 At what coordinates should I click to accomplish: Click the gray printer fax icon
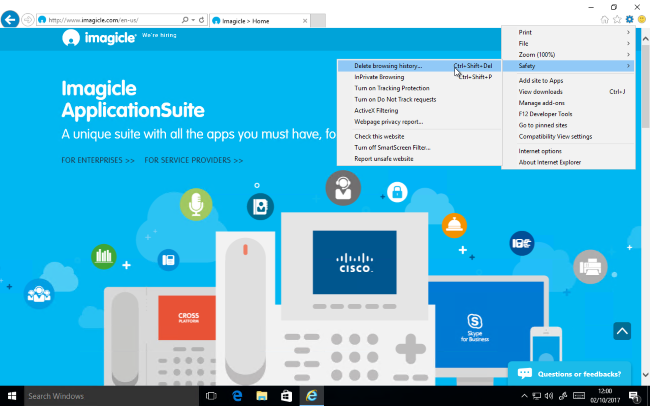[x=590, y=267]
